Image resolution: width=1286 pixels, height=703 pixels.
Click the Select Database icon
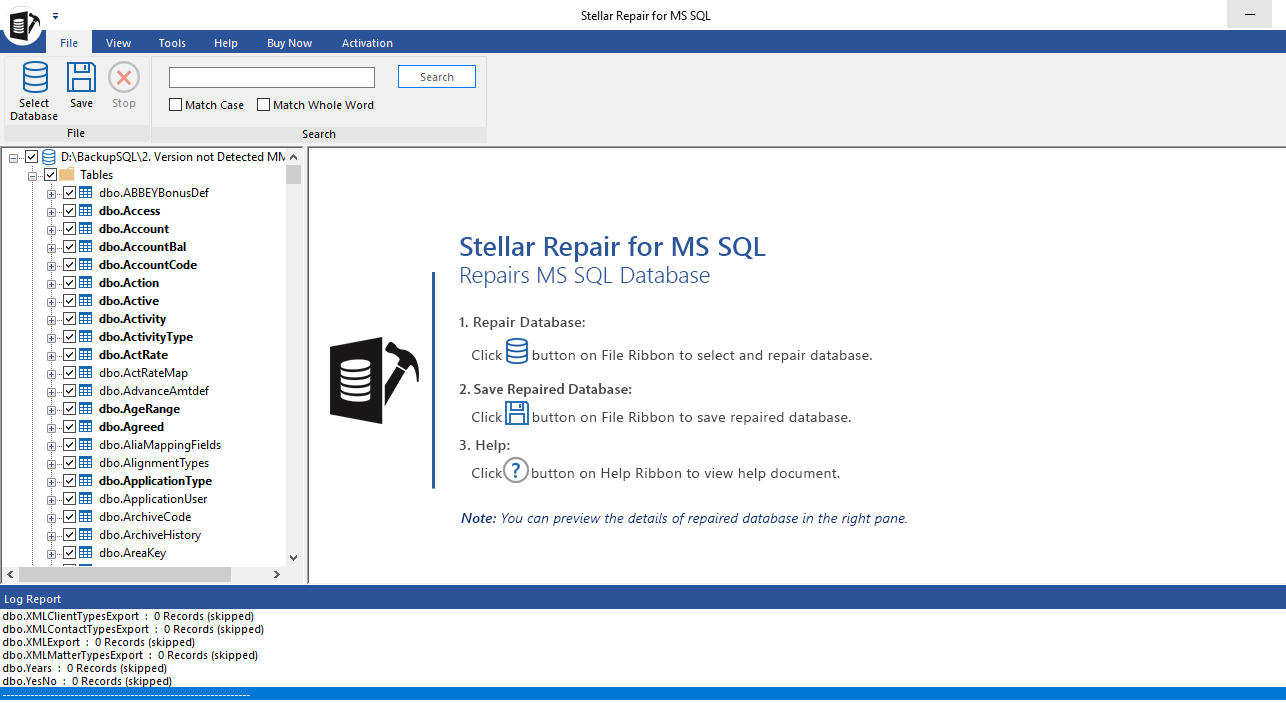(x=35, y=77)
